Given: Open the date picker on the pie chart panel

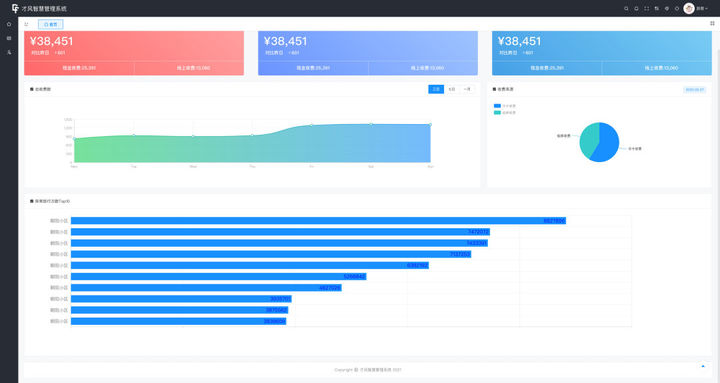Looking at the screenshot, I should click(695, 90).
